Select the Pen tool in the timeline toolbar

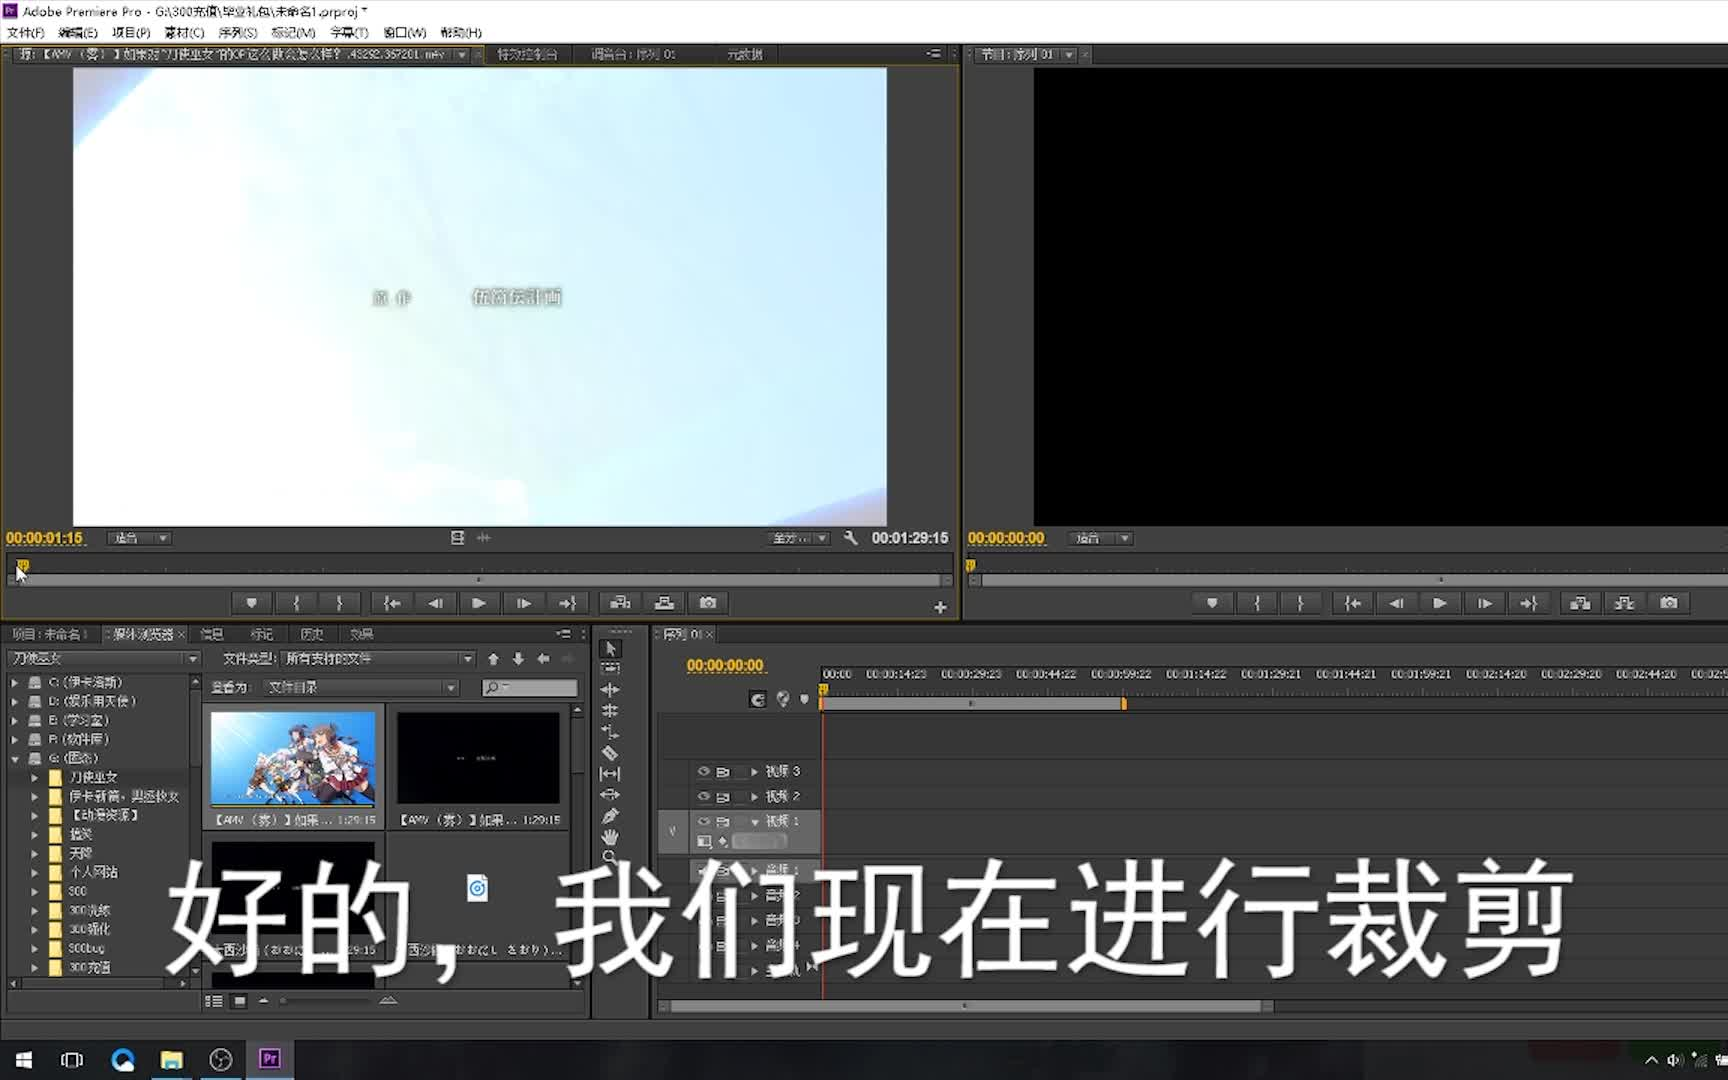(x=611, y=814)
